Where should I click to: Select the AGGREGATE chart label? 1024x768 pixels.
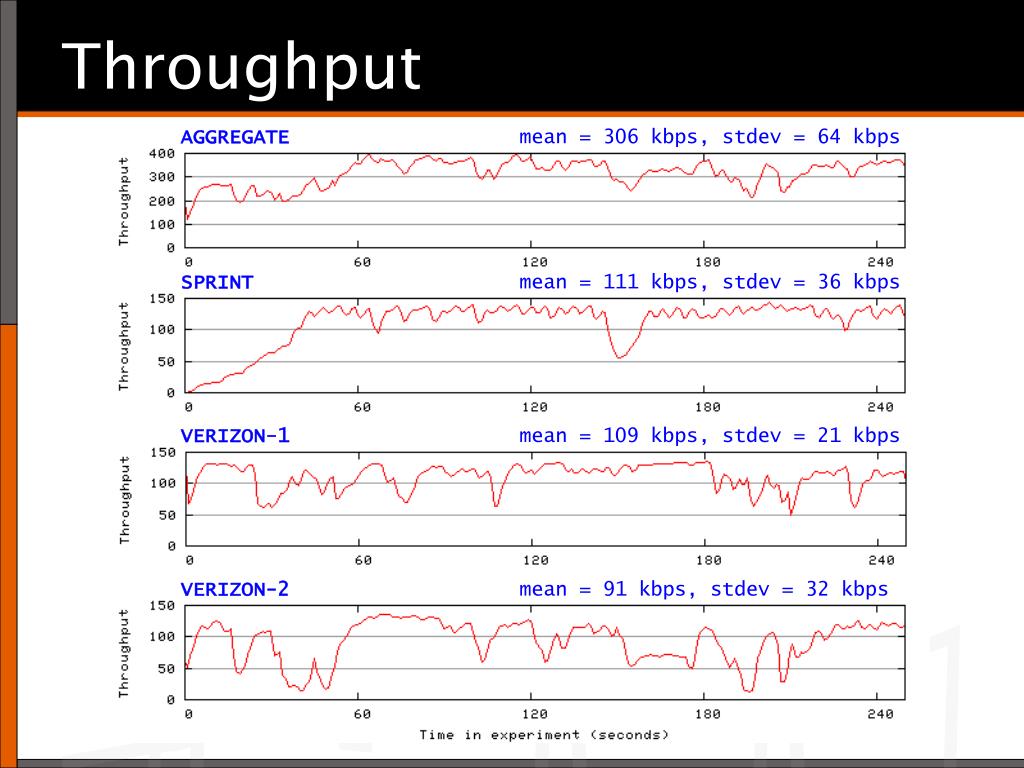(x=234, y=137)
